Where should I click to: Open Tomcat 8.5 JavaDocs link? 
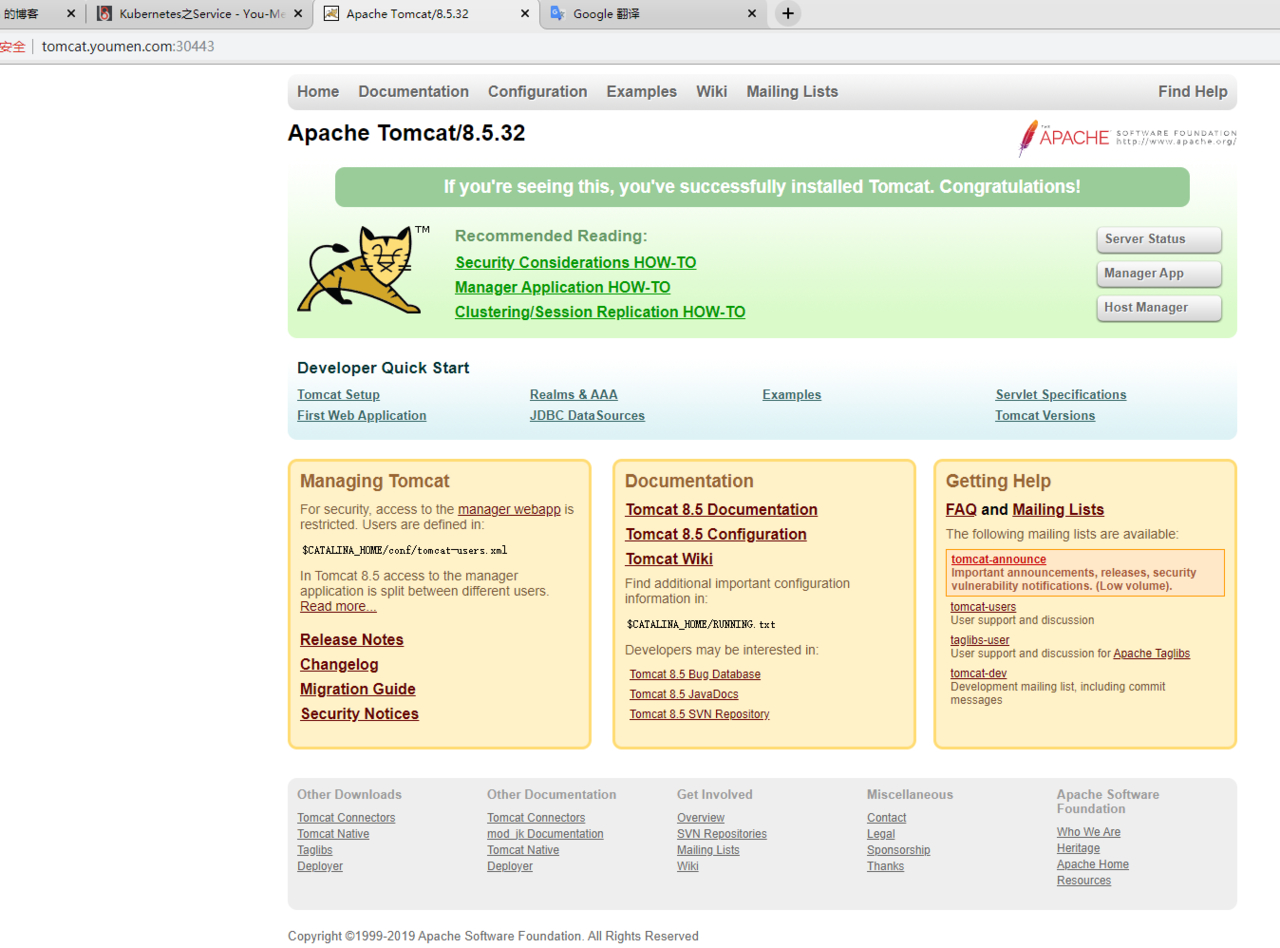click(x=684, y=695)
